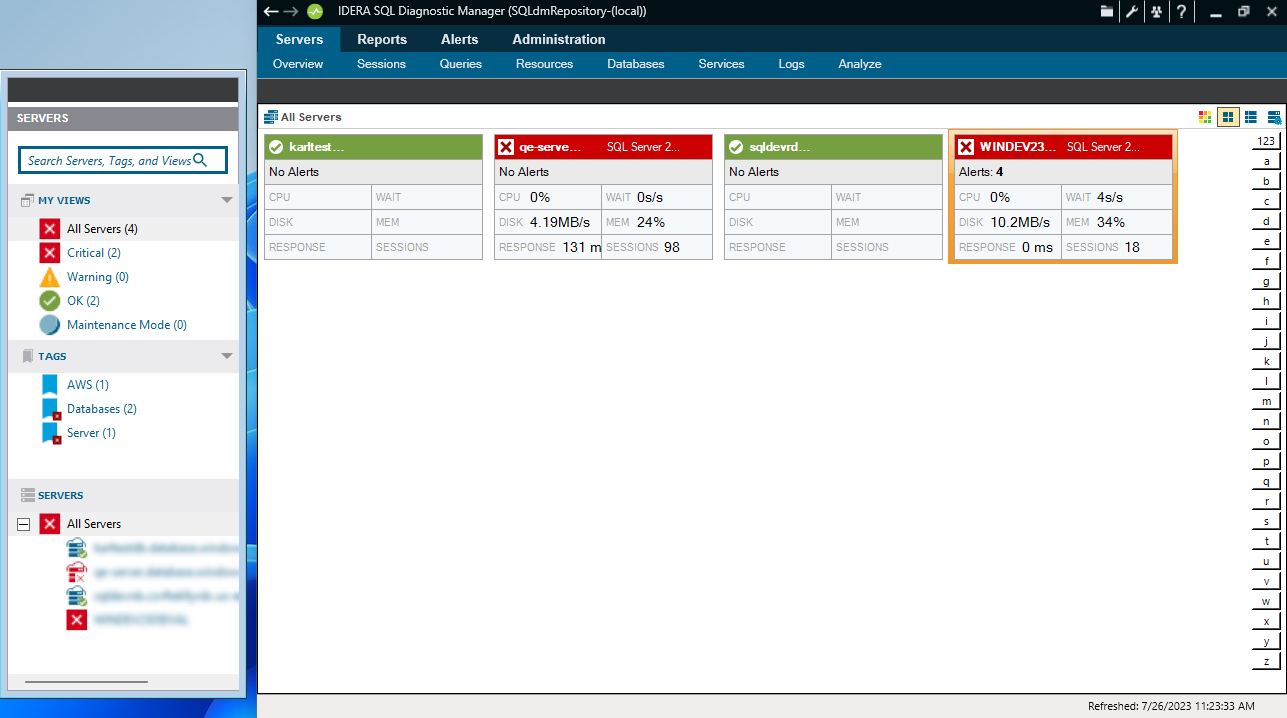The image size is (1287, 718).
Task: Click the green activity pulse icon
Action: tap(316, 12)
